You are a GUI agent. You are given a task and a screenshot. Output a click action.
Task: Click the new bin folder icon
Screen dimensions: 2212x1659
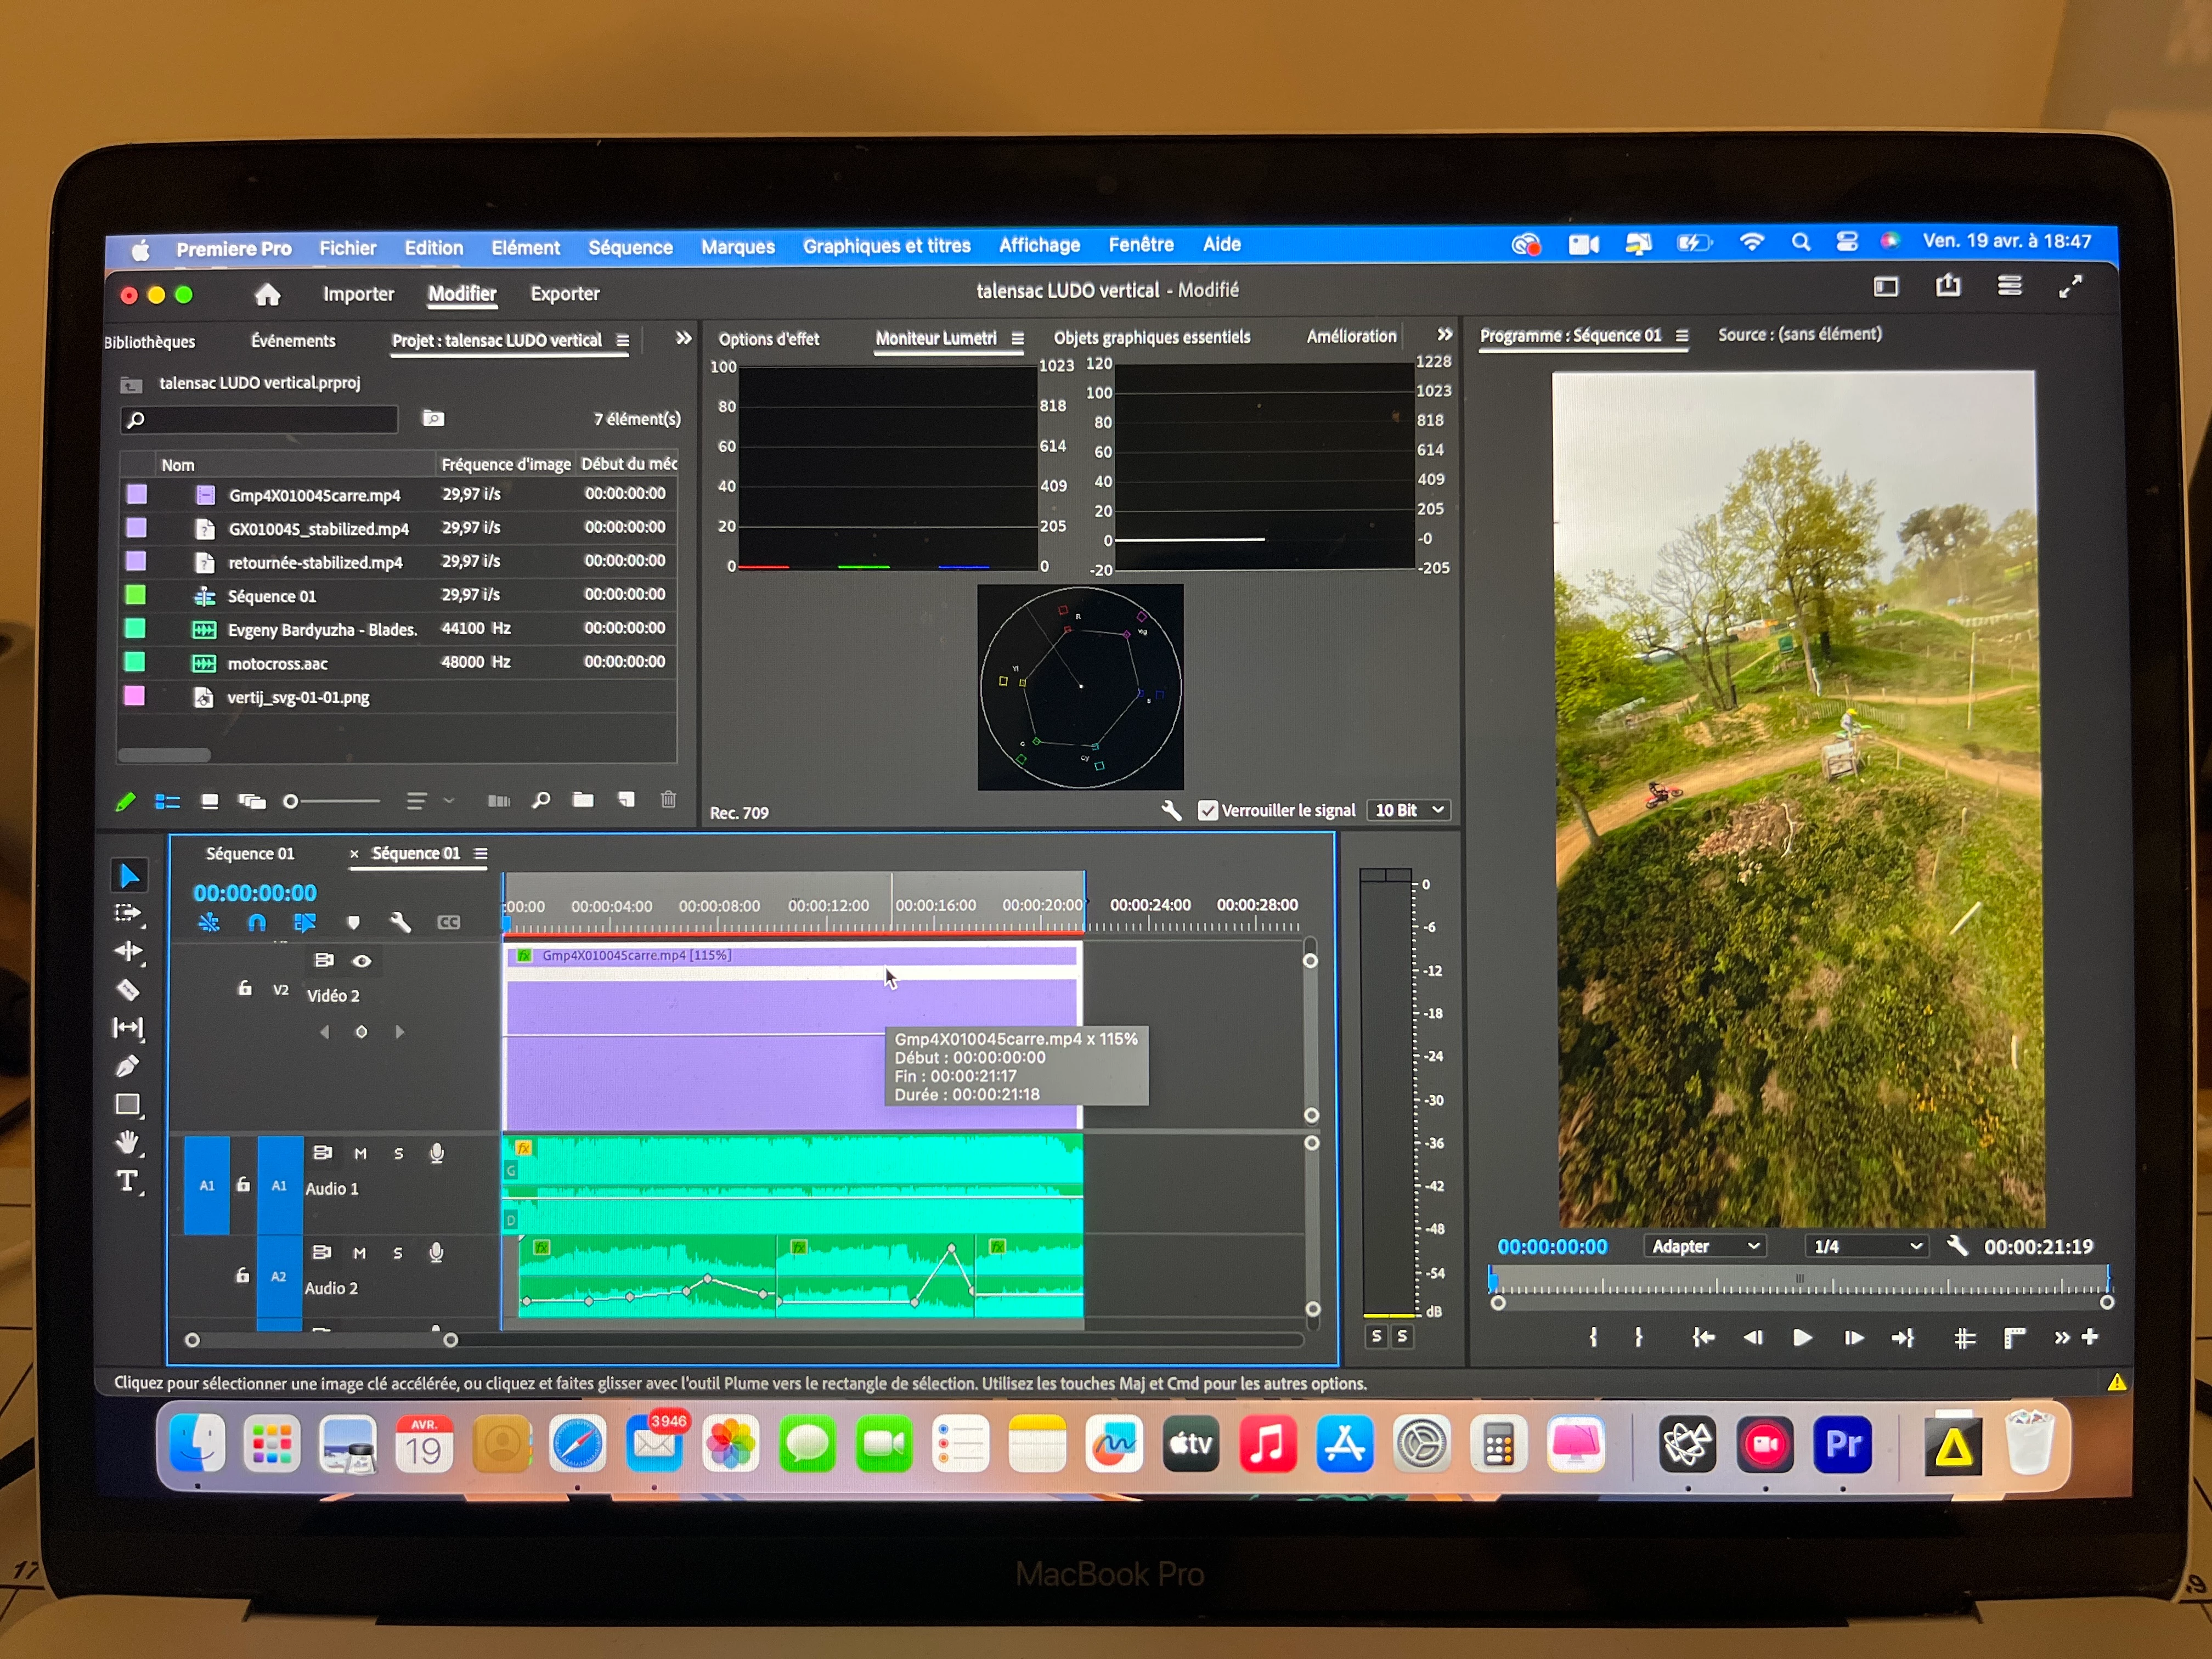(583, 799)
